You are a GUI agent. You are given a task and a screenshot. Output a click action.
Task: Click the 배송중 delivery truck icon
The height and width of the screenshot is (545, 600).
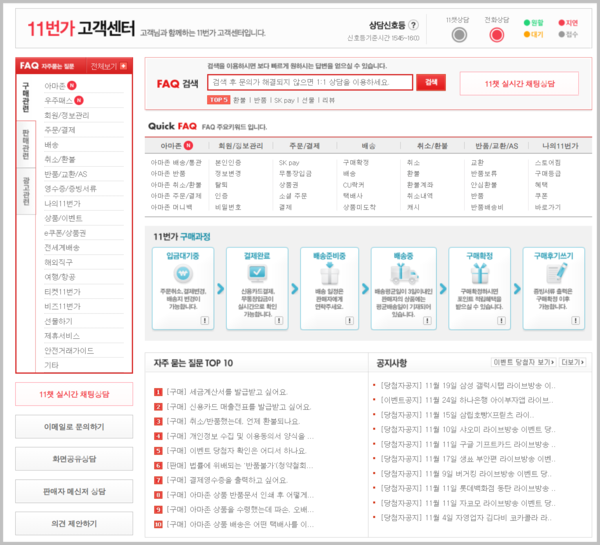404,274
